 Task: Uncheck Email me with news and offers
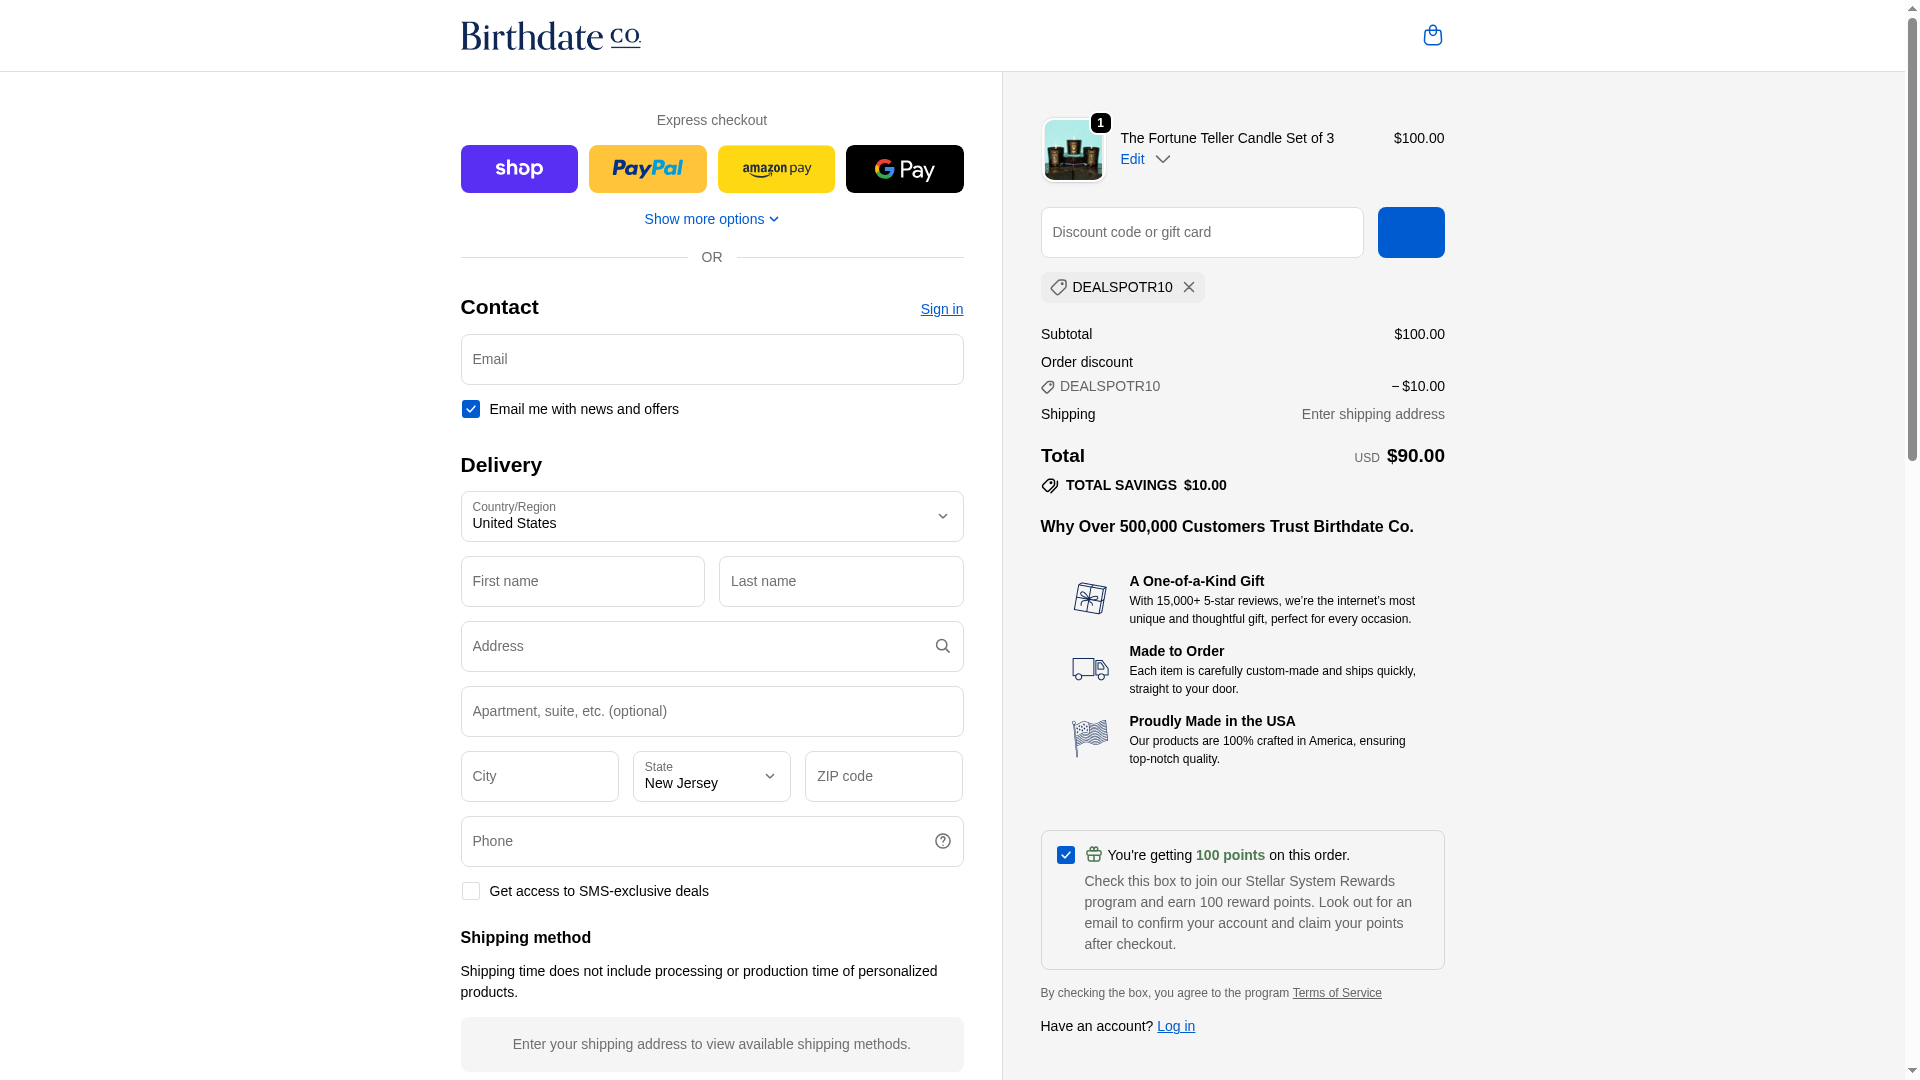[471, 409]
